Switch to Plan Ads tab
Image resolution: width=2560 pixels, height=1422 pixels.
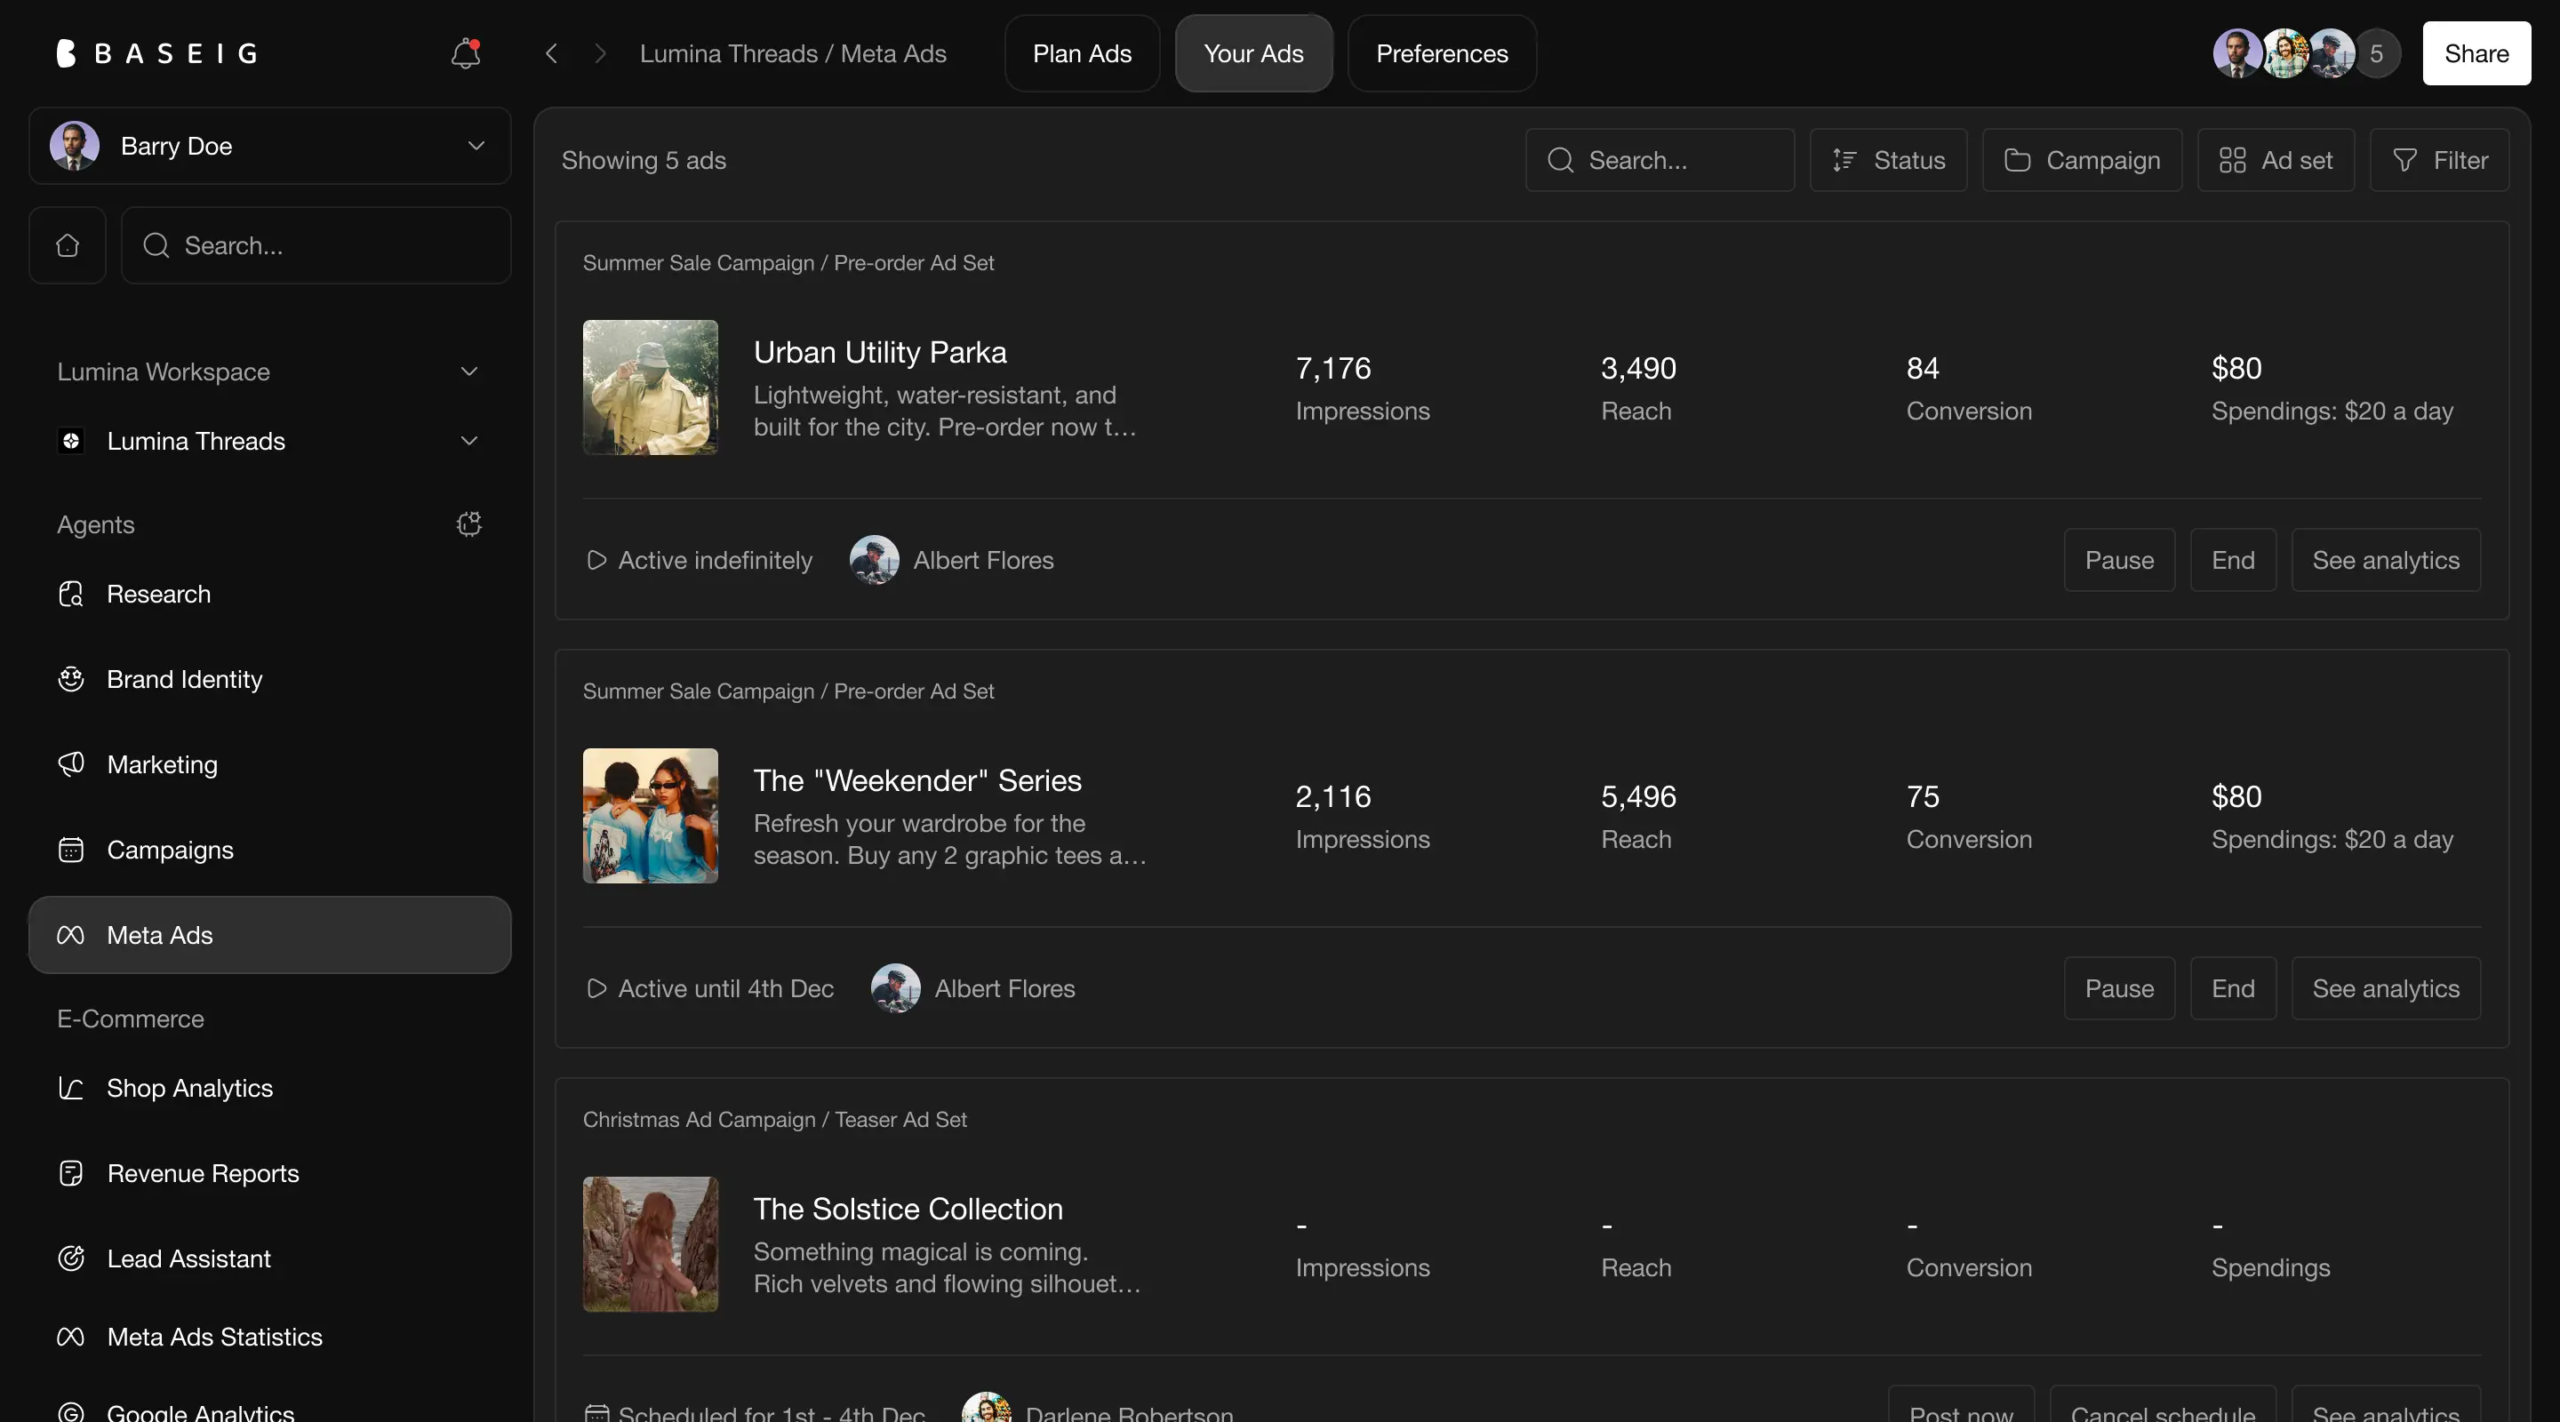(1082, 53)
